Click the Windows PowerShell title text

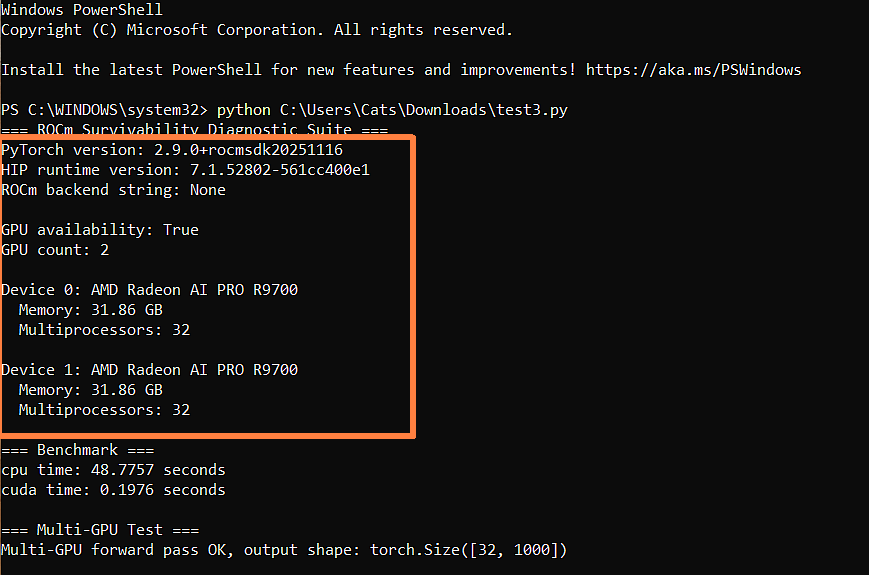click(x=82, y=10)
